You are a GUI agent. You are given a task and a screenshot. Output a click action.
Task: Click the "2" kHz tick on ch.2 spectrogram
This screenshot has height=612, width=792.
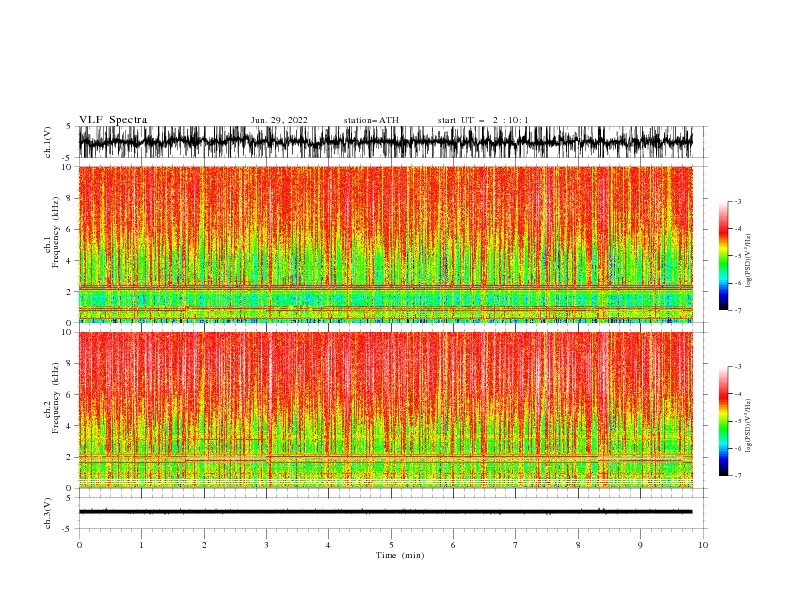[70, 457]
